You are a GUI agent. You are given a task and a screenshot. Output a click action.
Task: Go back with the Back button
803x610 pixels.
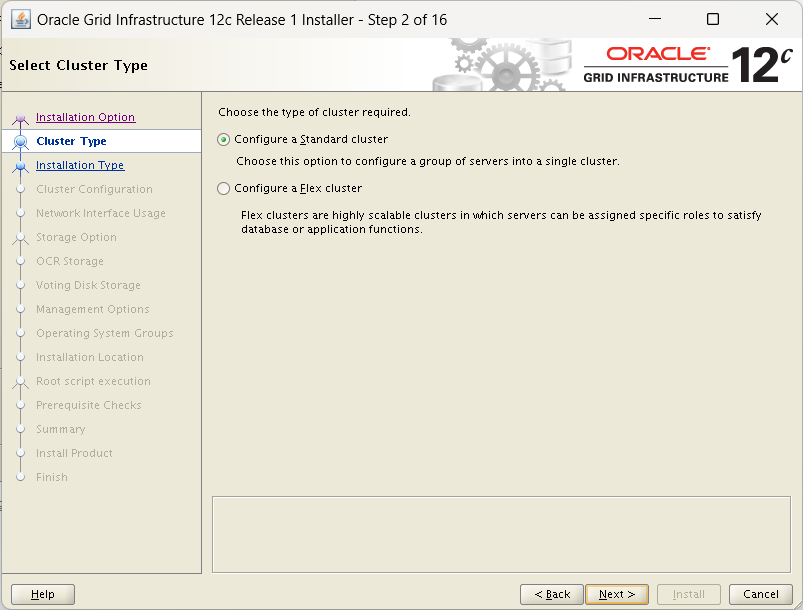[x=552, y=594]
